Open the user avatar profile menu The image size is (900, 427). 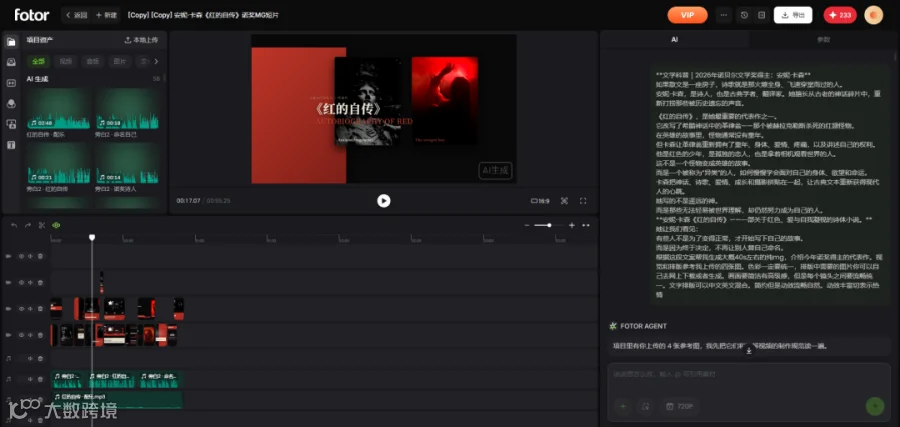pos(874,15)
